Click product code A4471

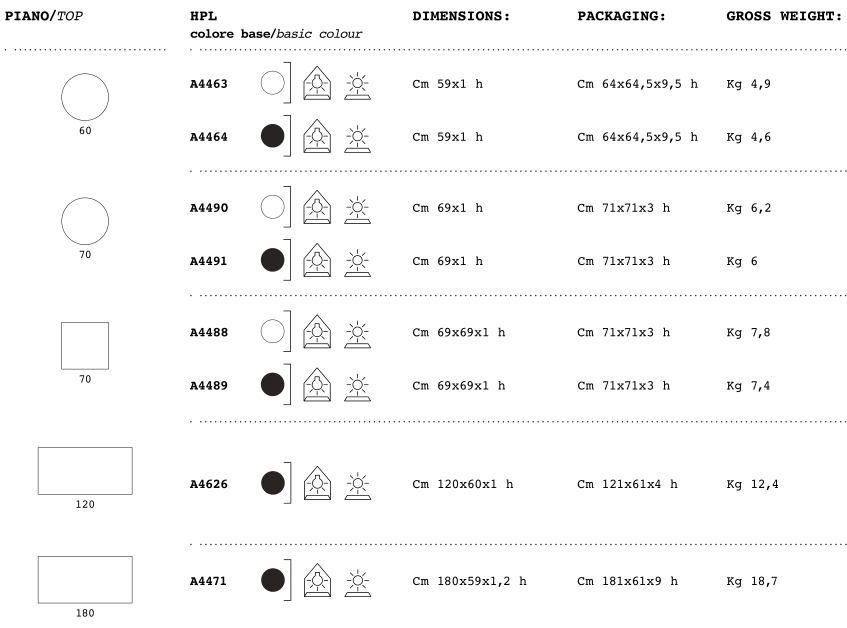[209, 580]
